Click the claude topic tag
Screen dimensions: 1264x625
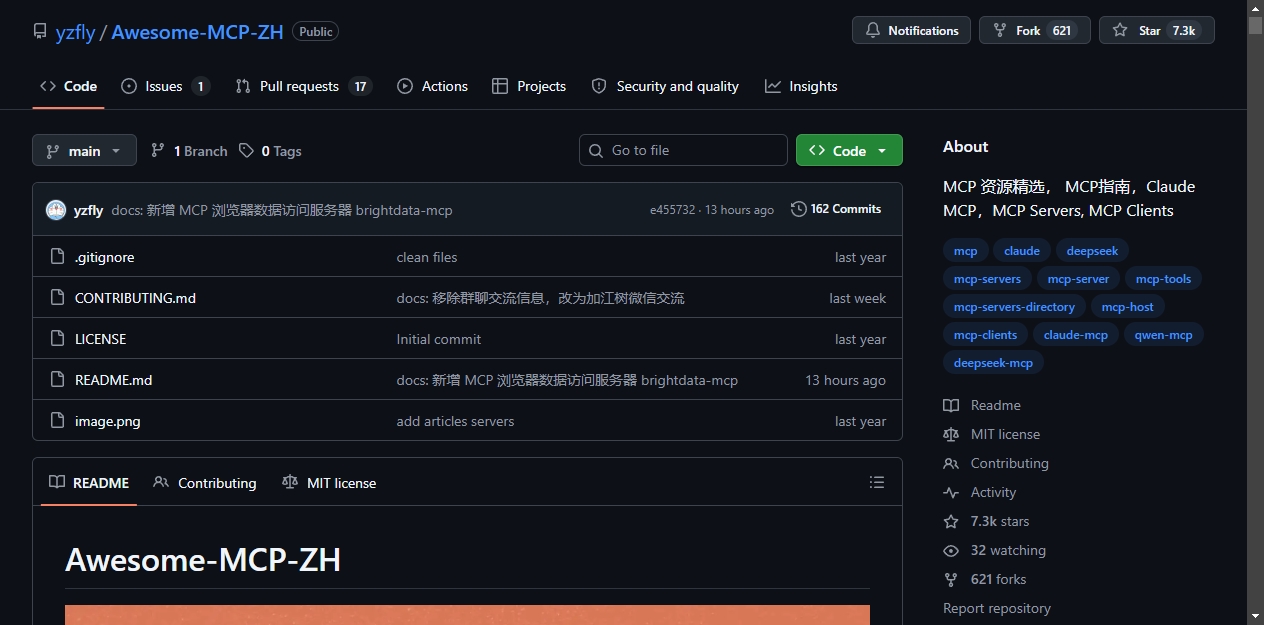click(1022, 251)
